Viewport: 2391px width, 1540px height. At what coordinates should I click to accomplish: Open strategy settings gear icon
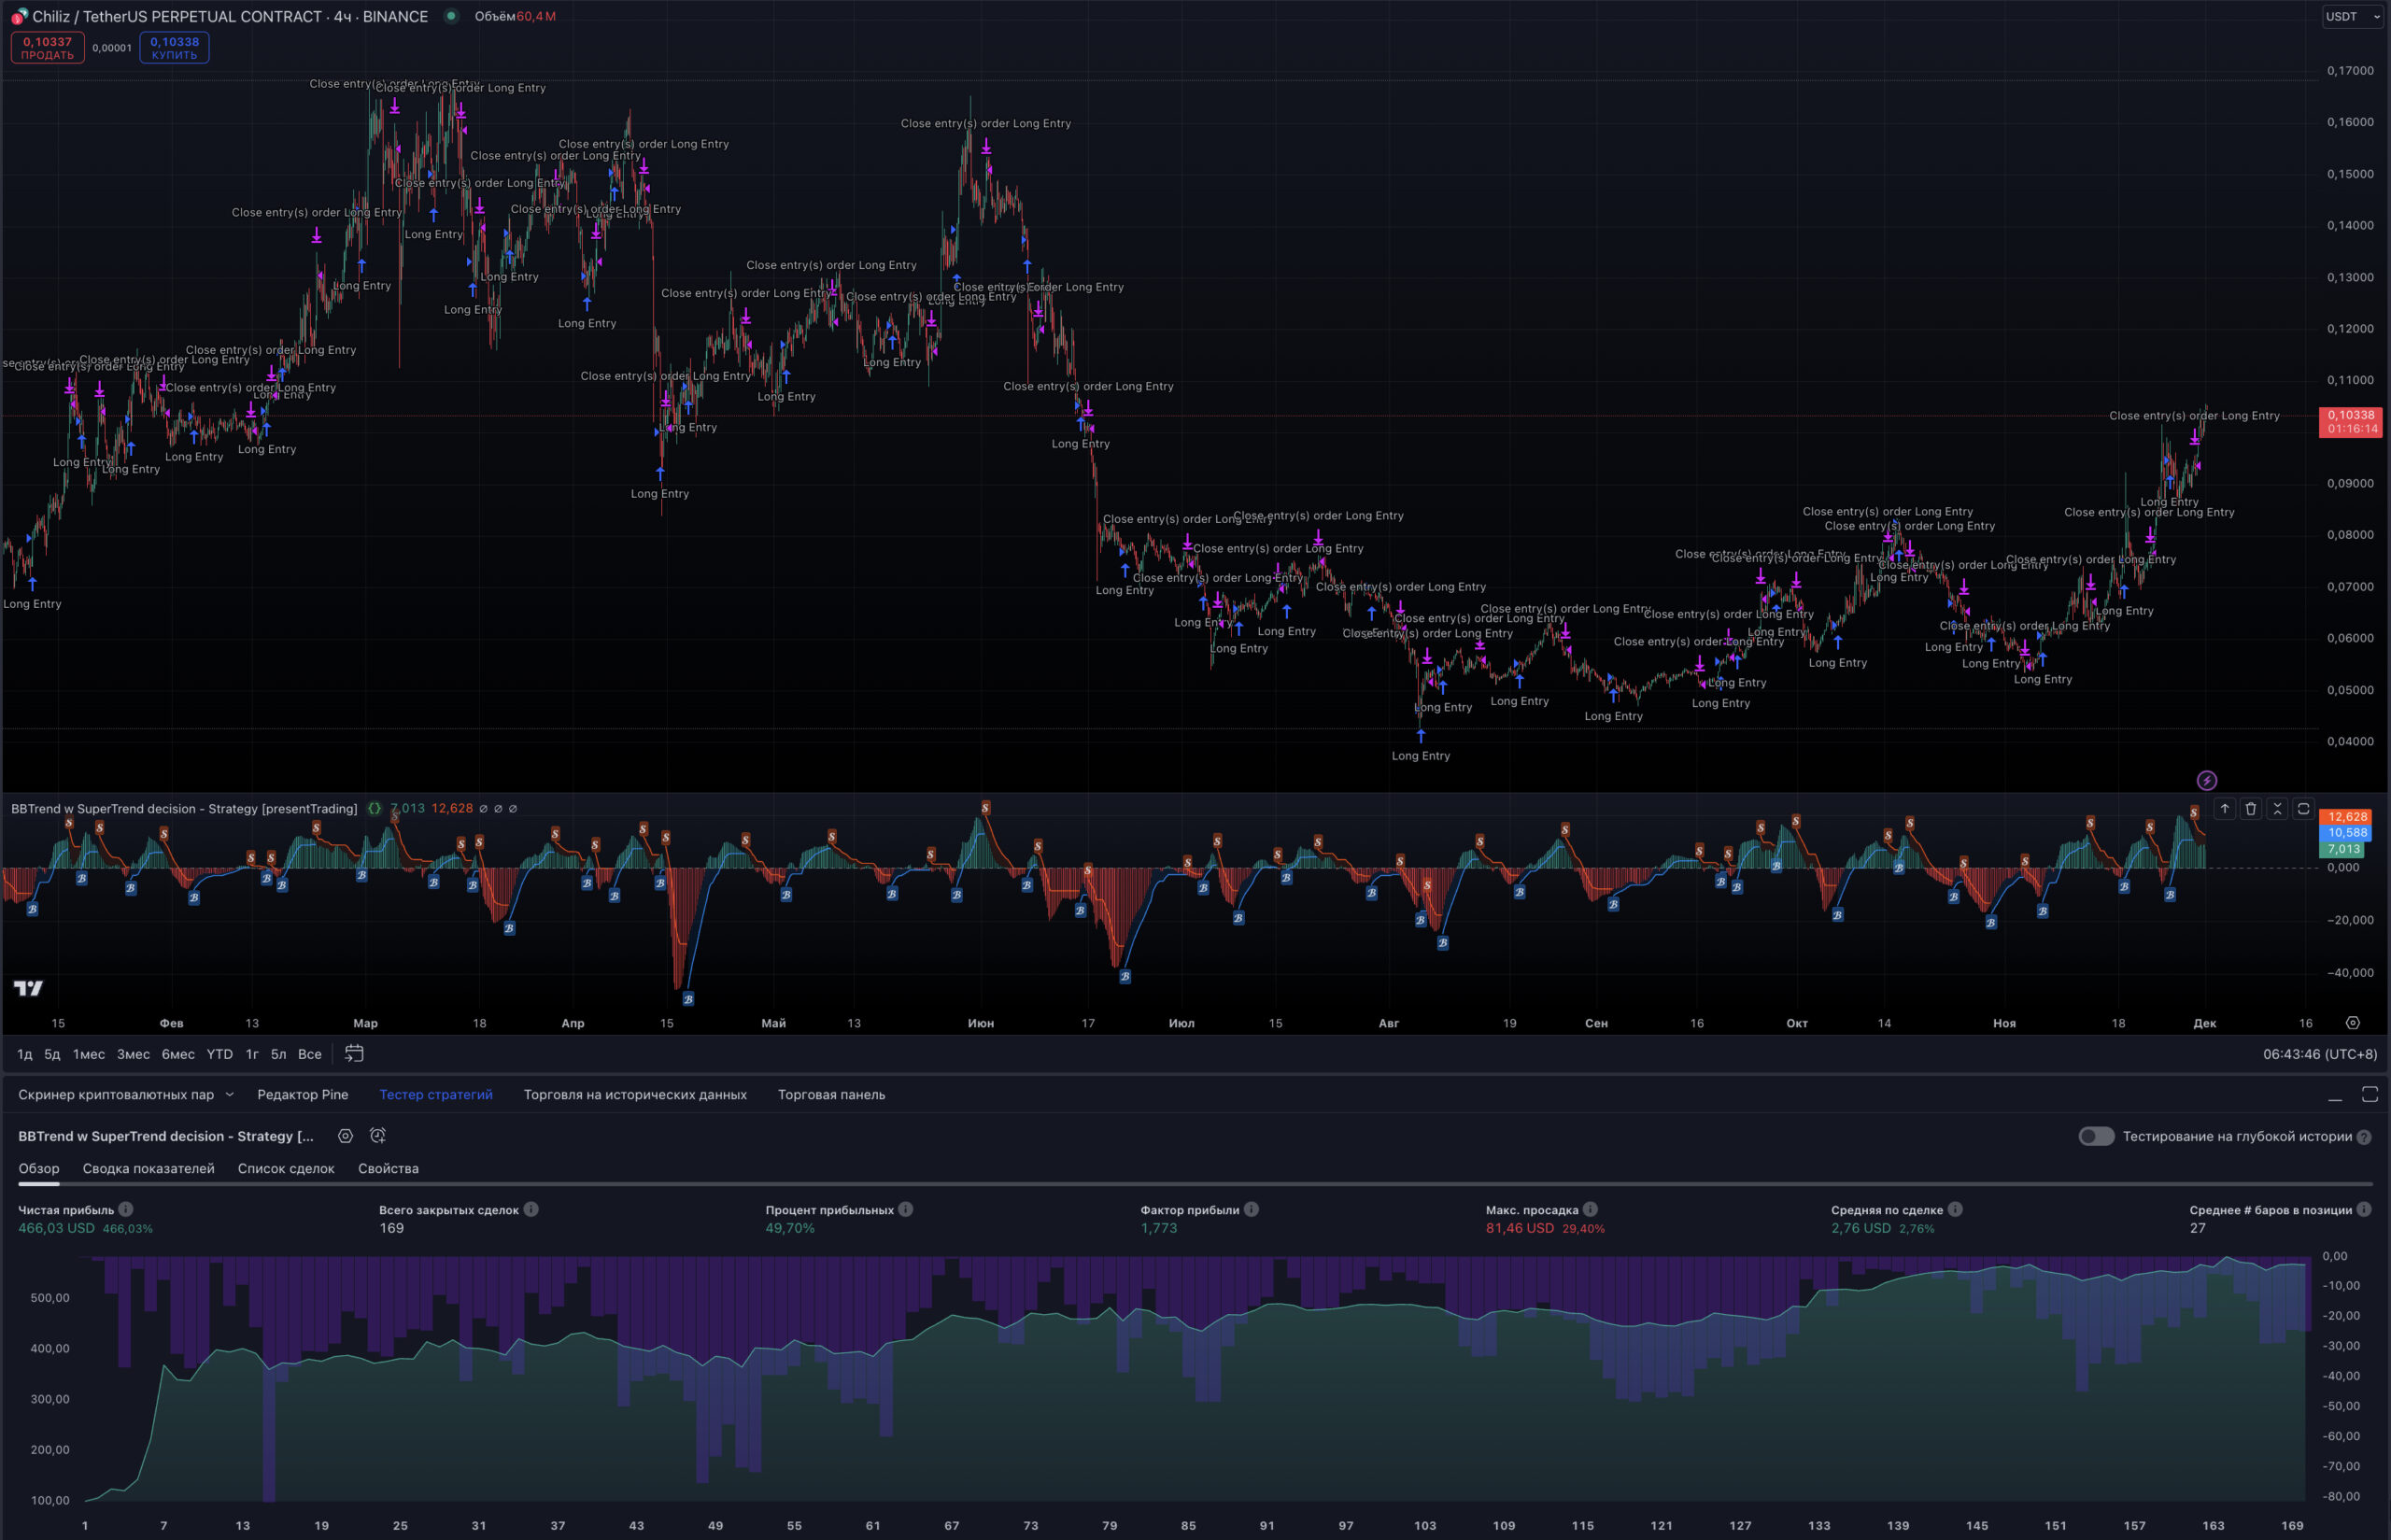click(345, 1136)
